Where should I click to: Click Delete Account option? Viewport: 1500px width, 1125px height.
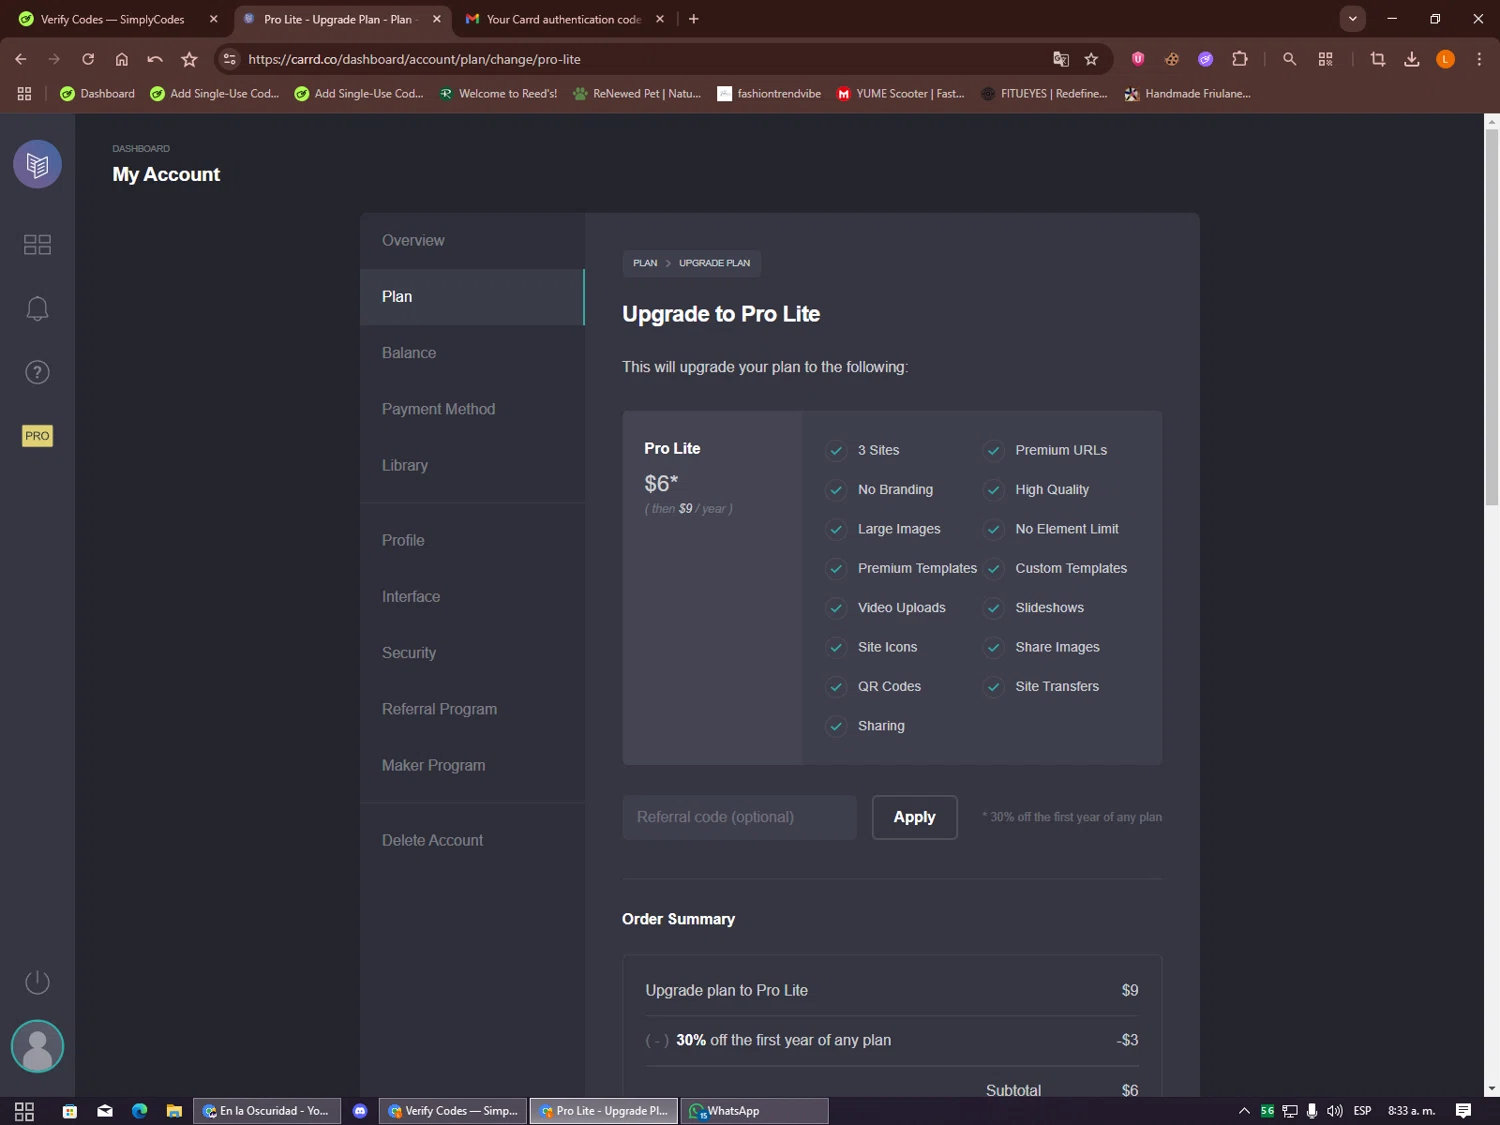[472, 841]
